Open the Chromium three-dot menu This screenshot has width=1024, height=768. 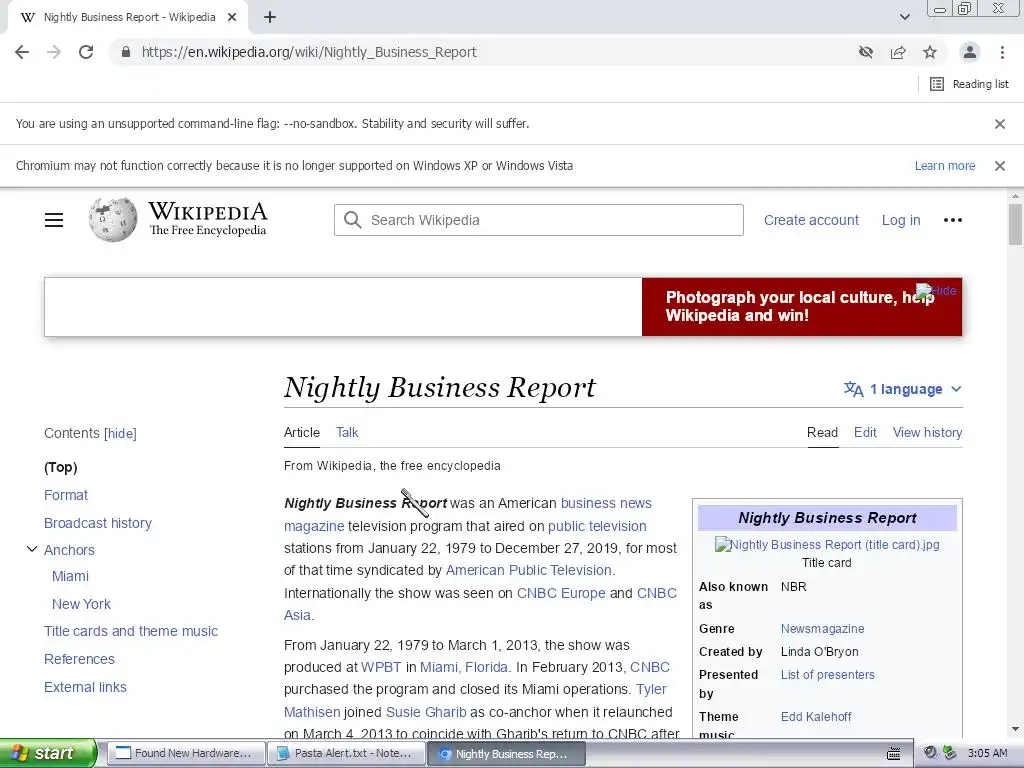(1002, 52)
